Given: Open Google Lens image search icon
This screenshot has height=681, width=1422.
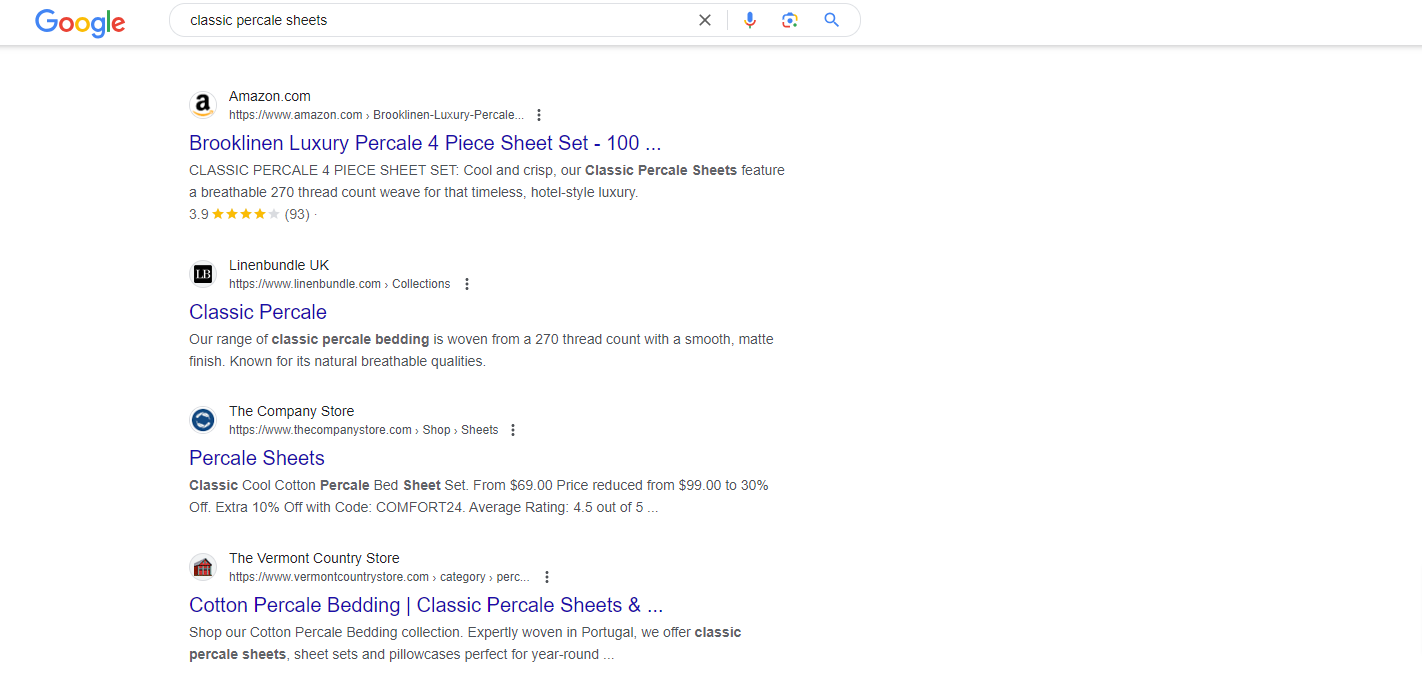Looking at the screenshot, I should point(790,20).
